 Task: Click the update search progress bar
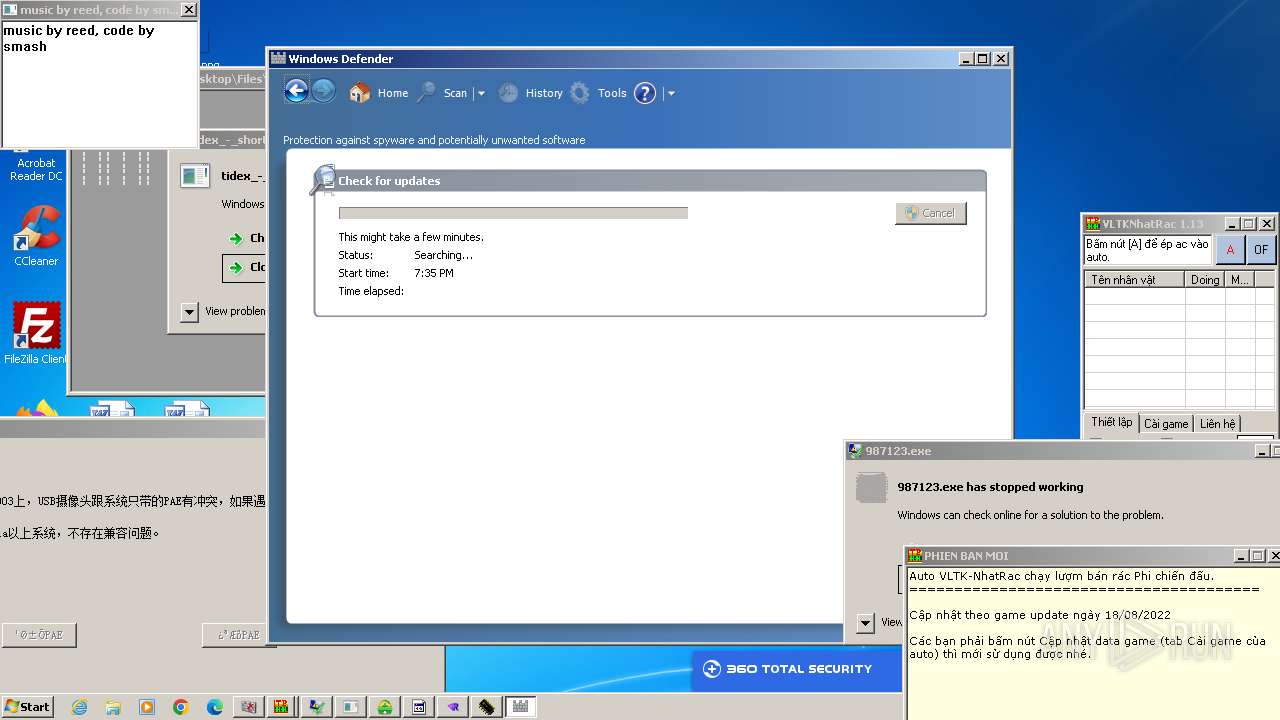click(x=513, y=213)
